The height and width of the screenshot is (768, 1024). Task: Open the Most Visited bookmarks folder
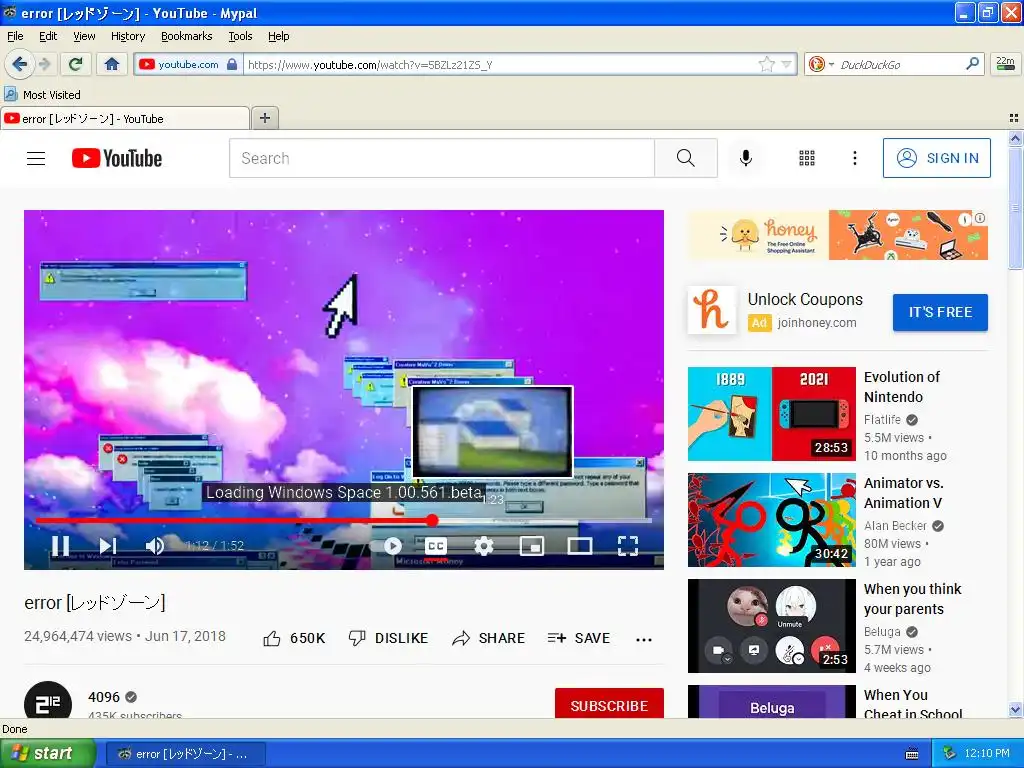(42, 95)
